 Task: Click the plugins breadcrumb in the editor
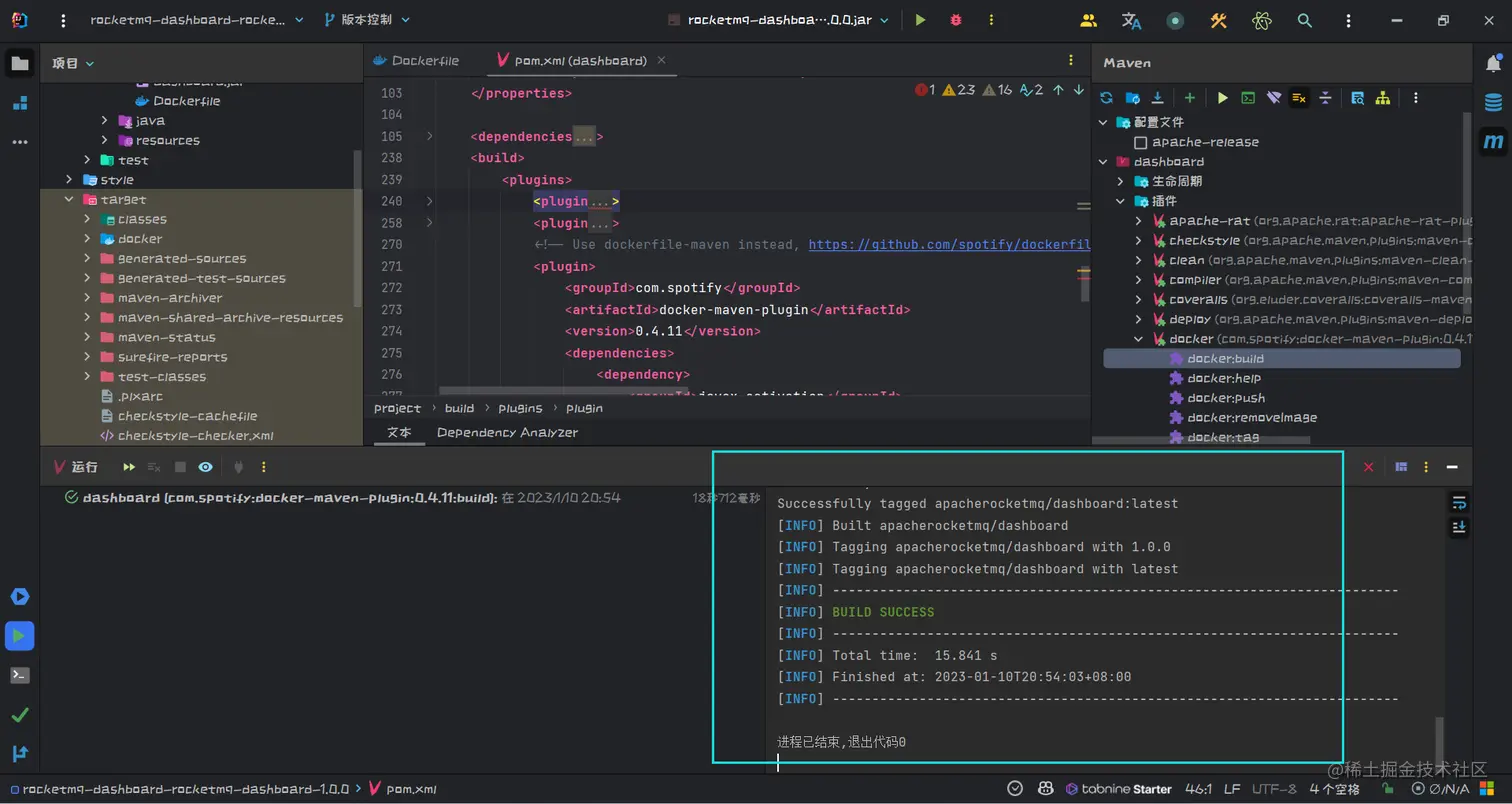(520, 408)
